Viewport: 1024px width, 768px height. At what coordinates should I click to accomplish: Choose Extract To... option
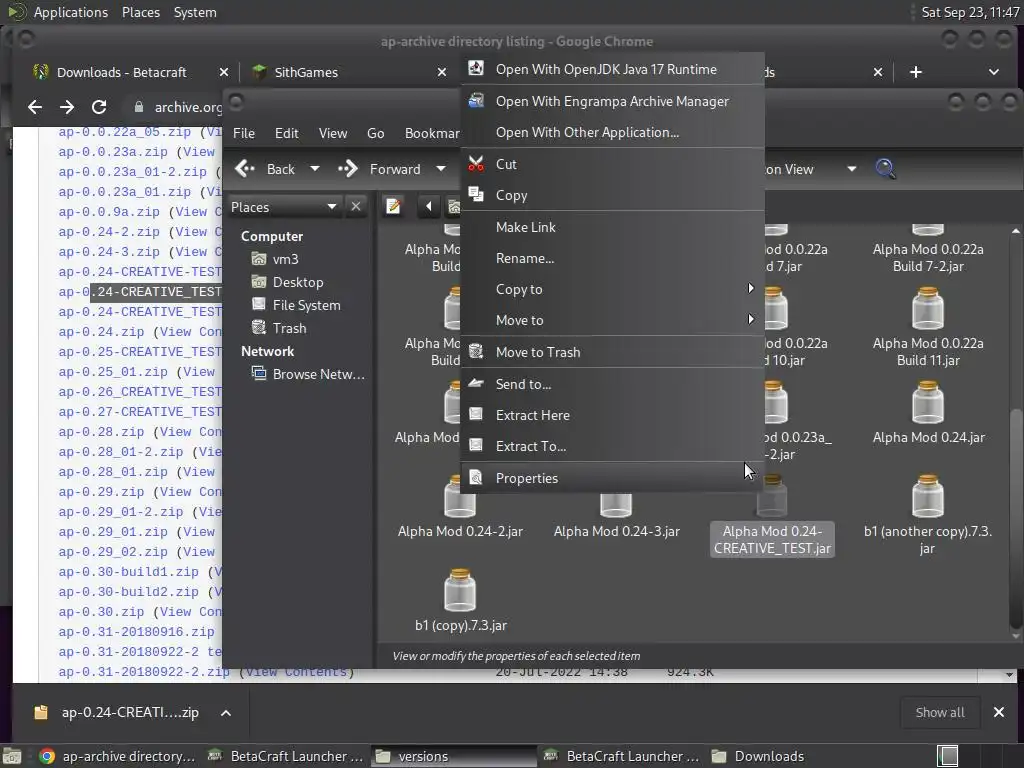pyautogui.click(x=612, y=446)
